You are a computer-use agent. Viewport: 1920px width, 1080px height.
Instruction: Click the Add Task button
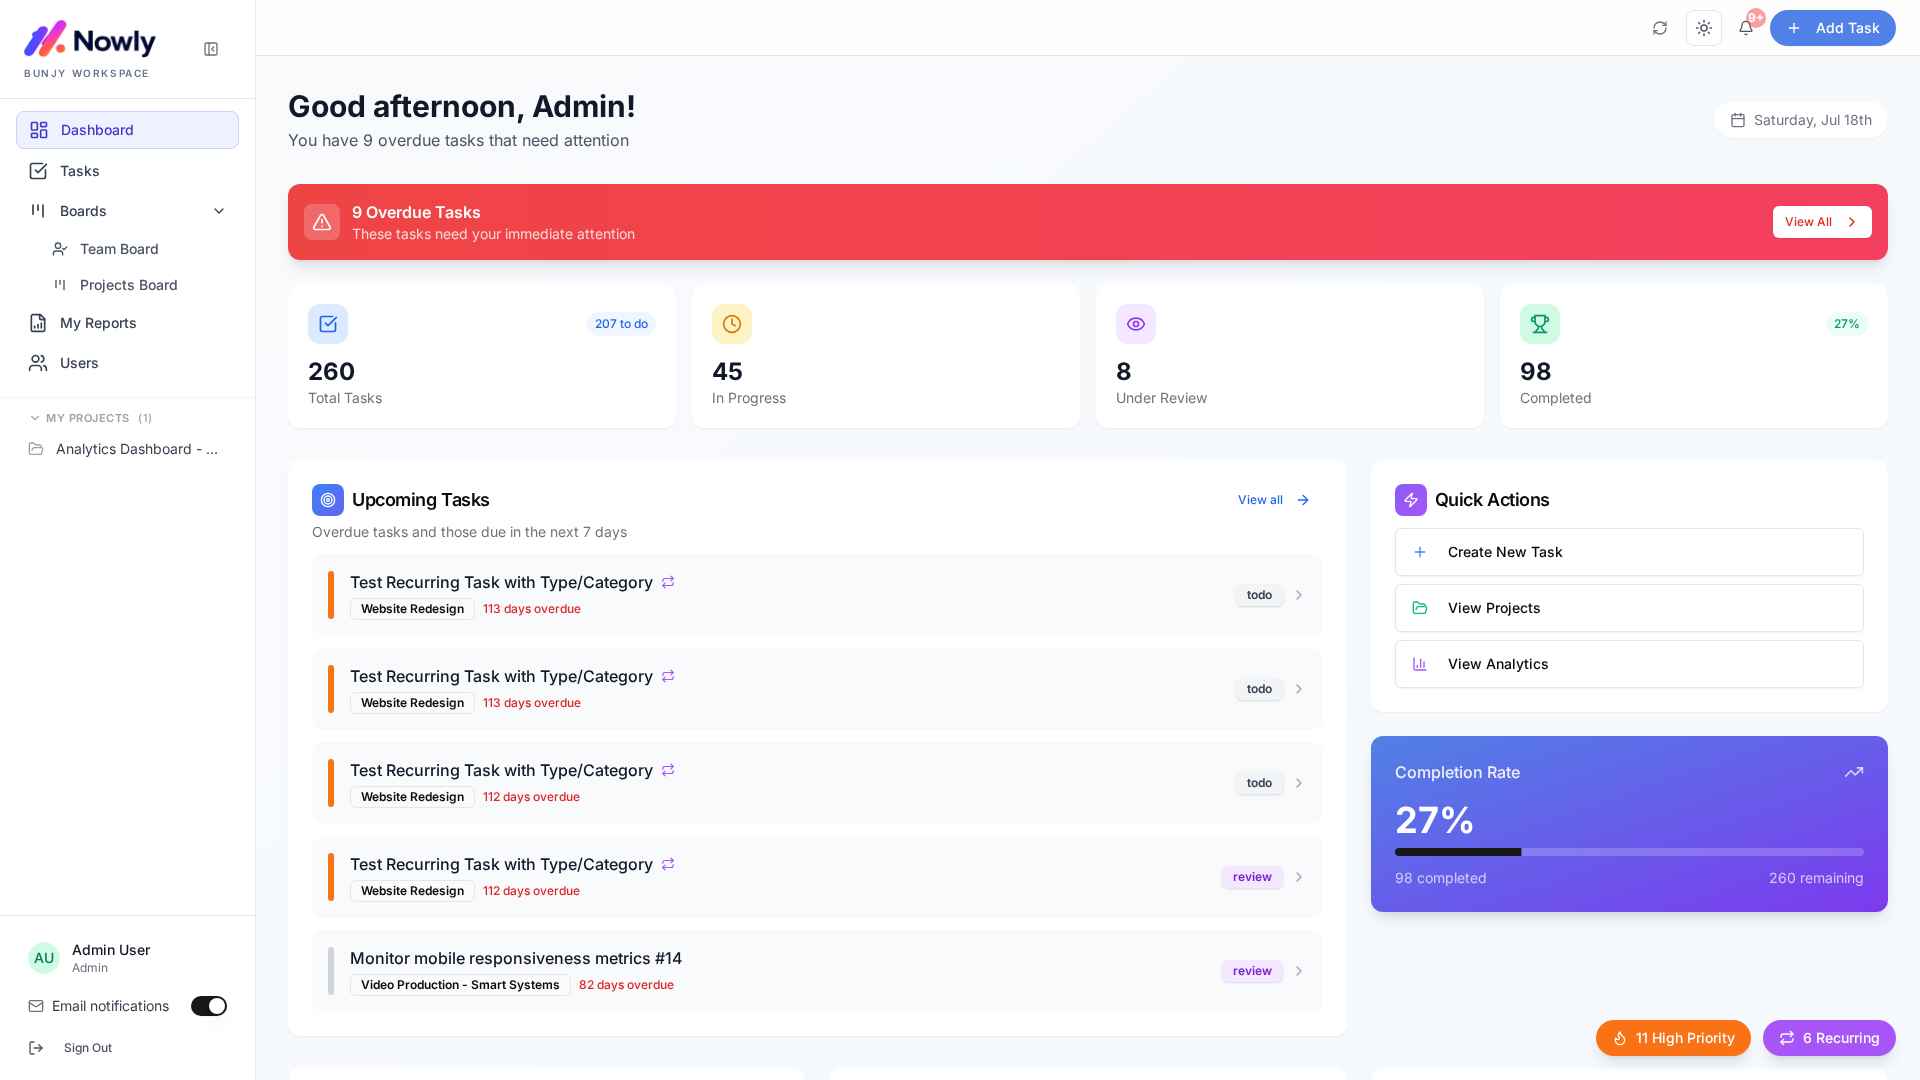click(1833, 28)
